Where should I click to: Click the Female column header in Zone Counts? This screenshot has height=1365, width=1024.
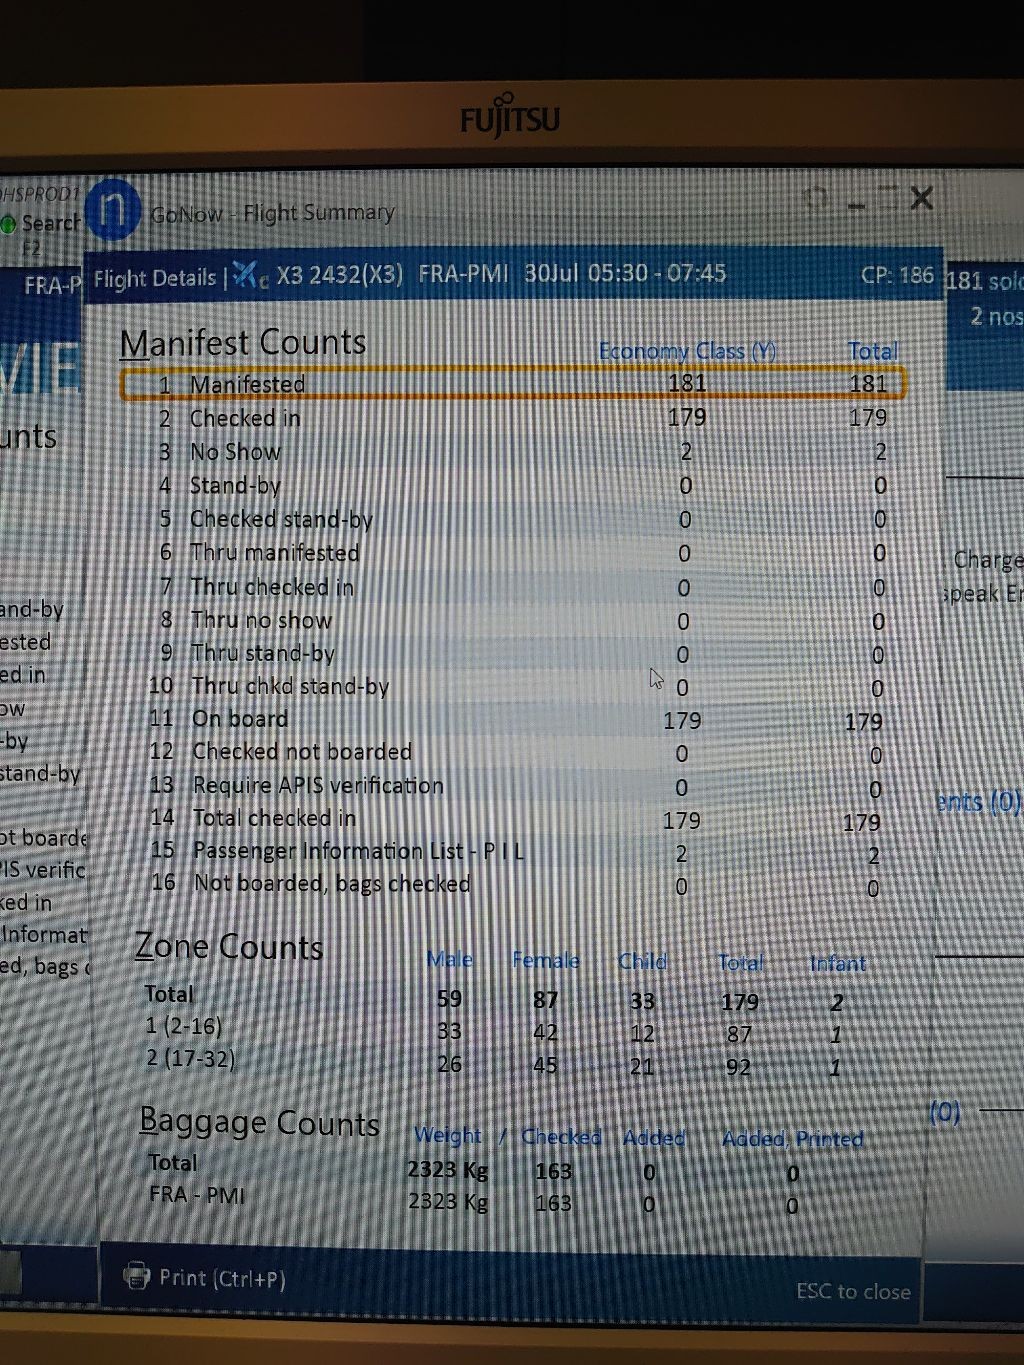pos(545,961)
